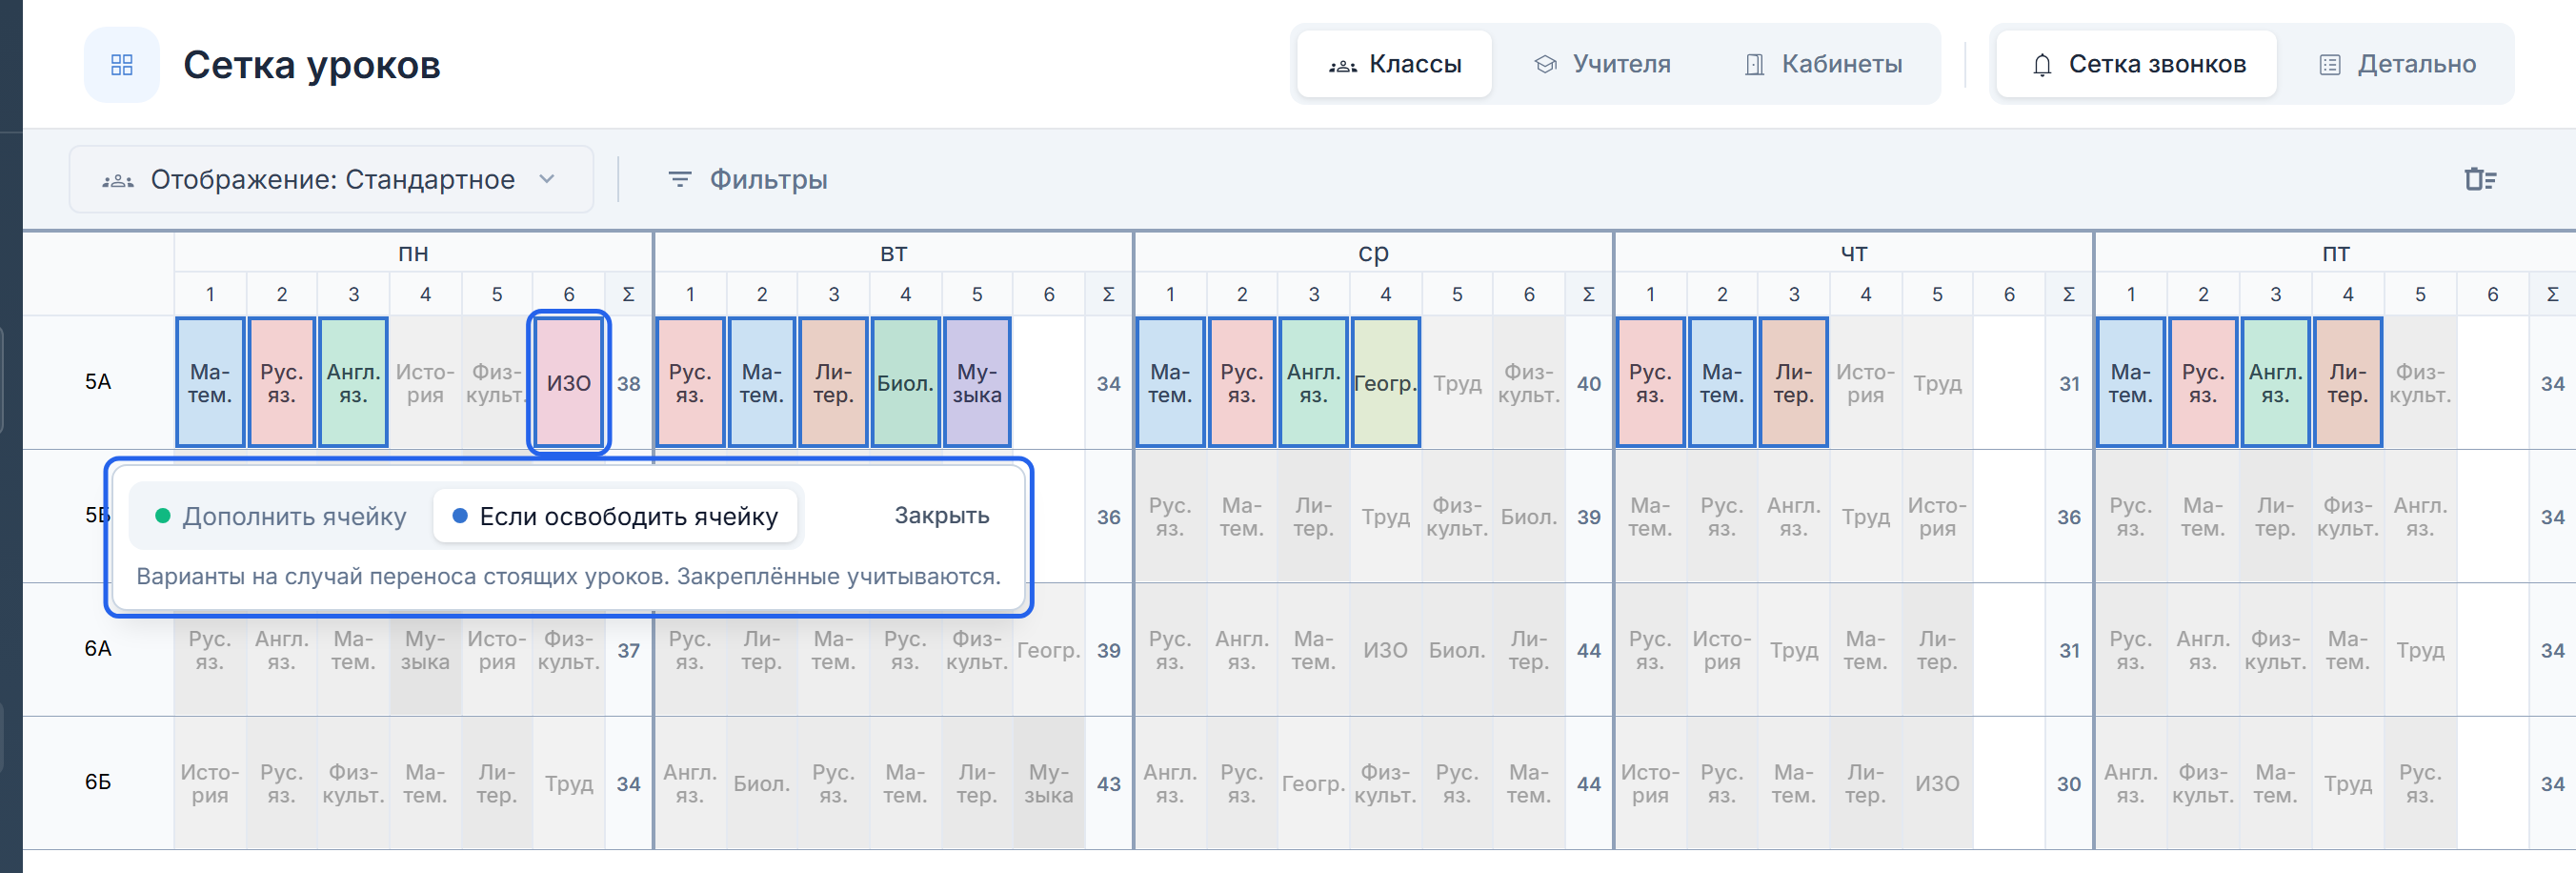Click the пн day header
This screenshot has width=2576, height=873.
coord(413,253)
